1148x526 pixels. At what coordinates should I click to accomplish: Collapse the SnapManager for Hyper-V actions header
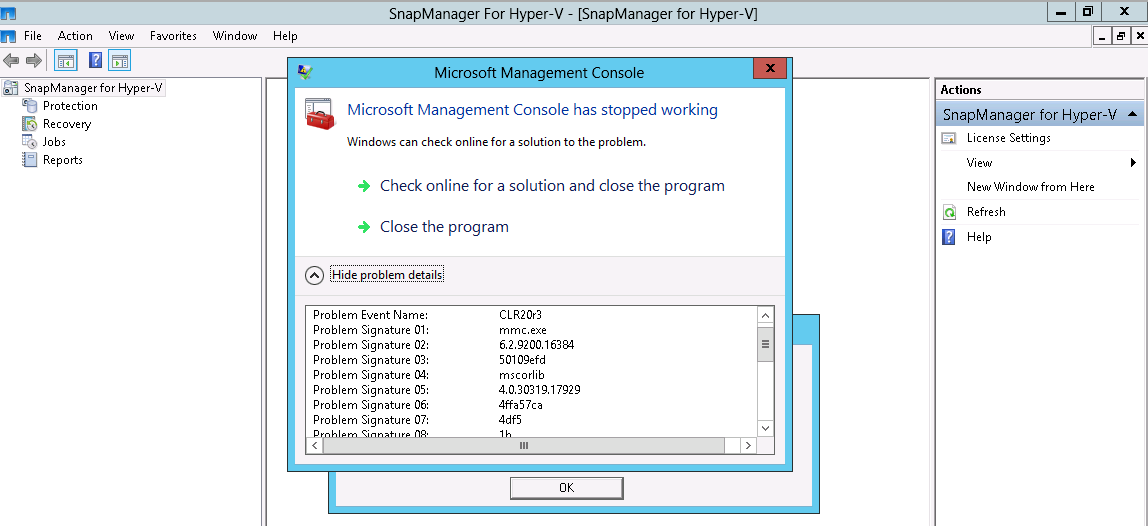pyautogui.click(x=1132, y=114)
